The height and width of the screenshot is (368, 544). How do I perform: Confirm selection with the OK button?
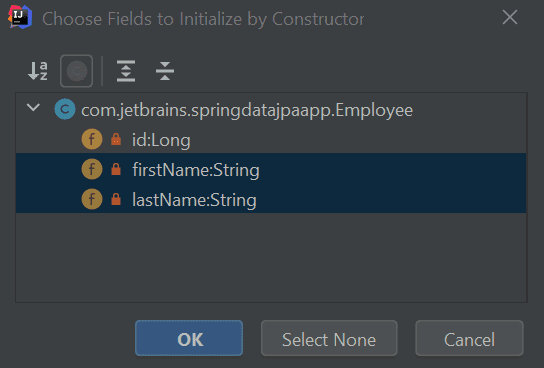(189, 338)
